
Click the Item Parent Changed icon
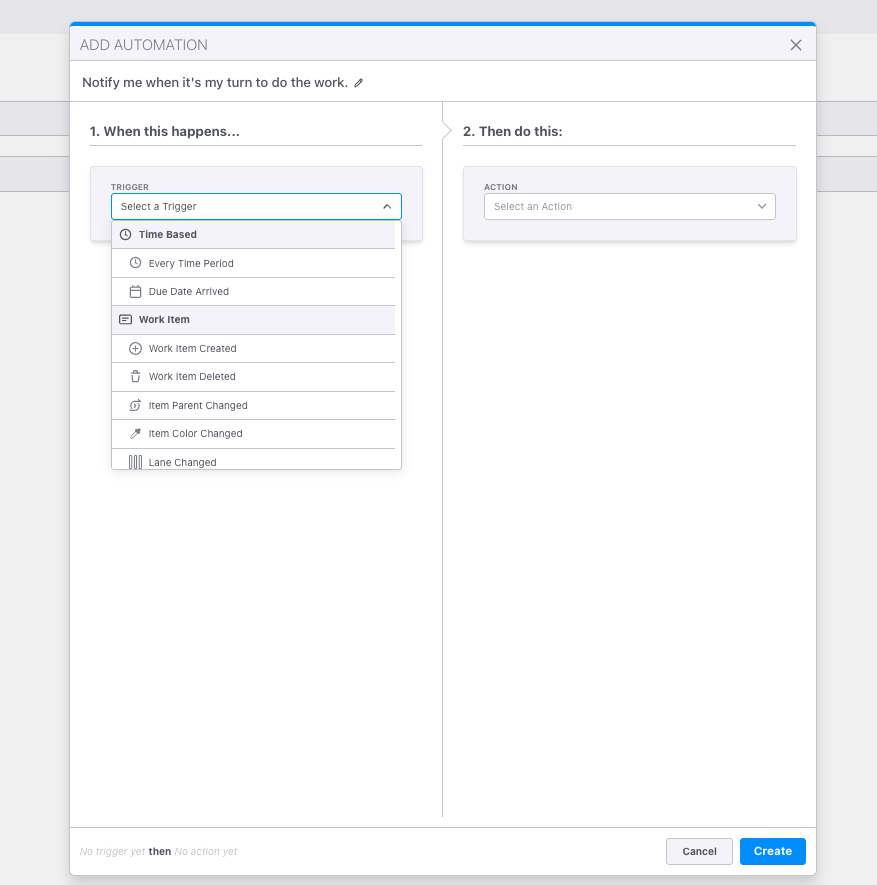136,406
